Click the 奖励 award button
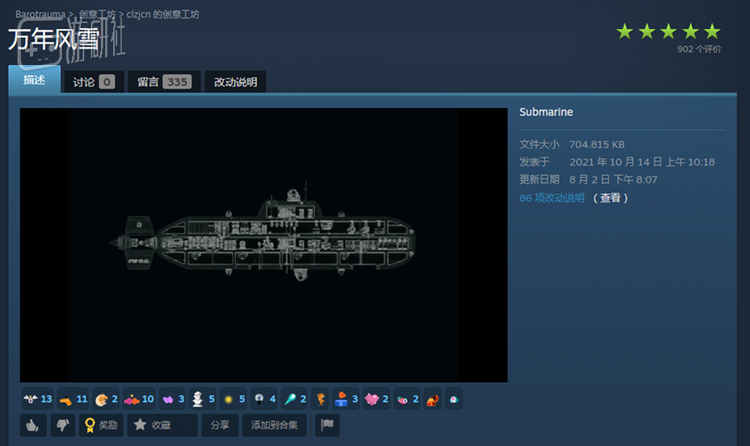750x446 pixels. pyautogui.click(x=101, y=425)
